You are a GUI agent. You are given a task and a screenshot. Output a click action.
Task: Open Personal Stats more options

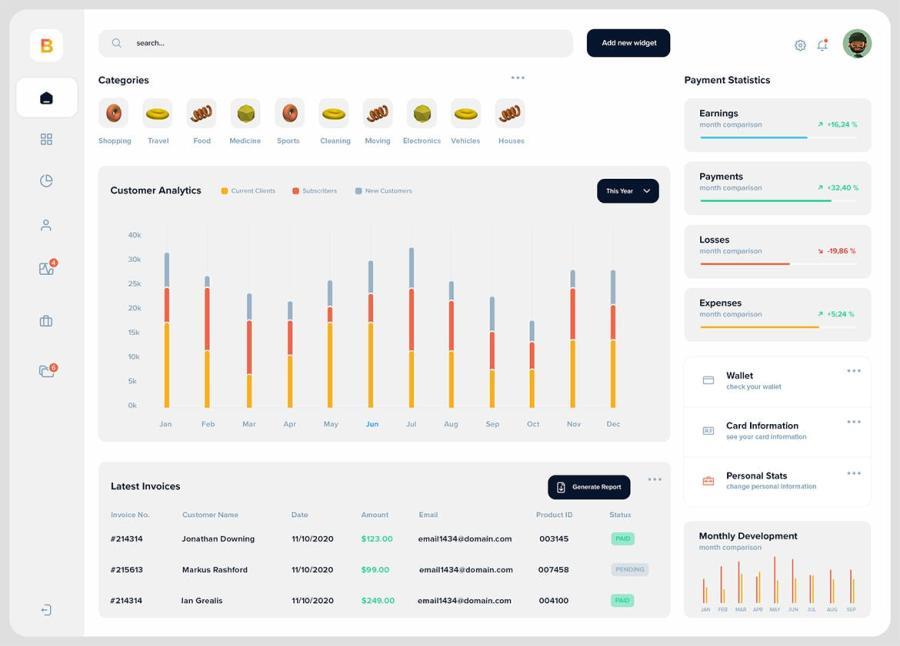[x=854, y=473]
